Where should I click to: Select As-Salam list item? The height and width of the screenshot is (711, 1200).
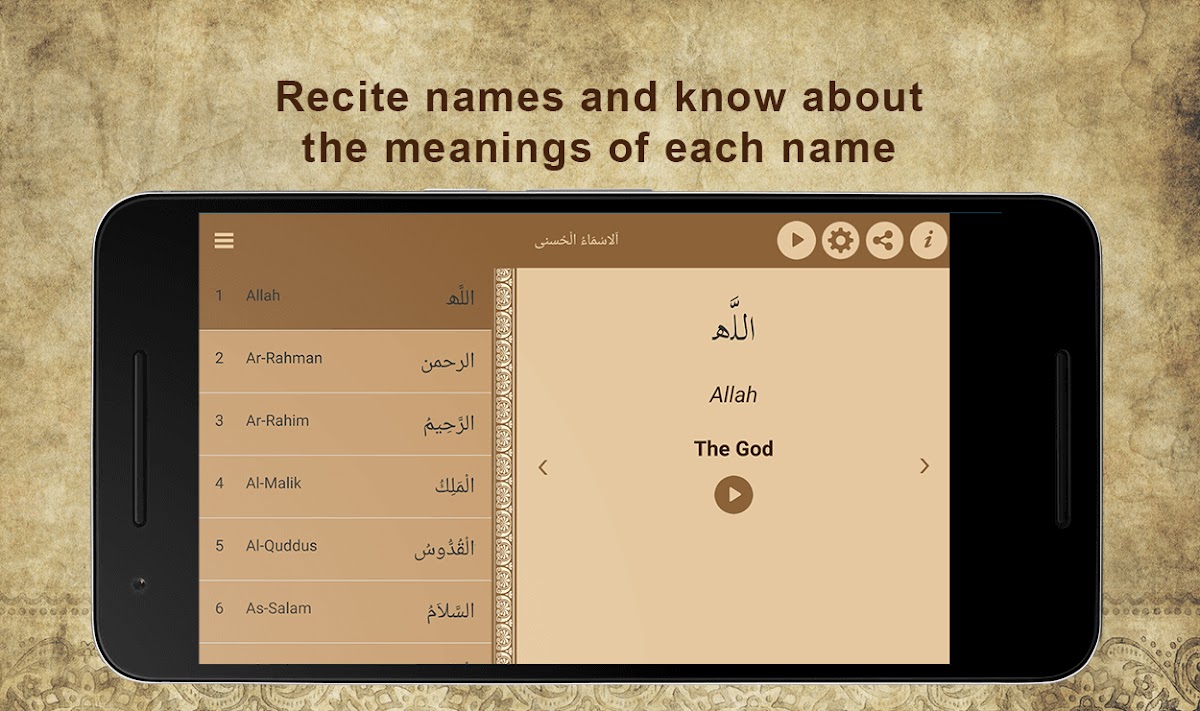(345, 610)
